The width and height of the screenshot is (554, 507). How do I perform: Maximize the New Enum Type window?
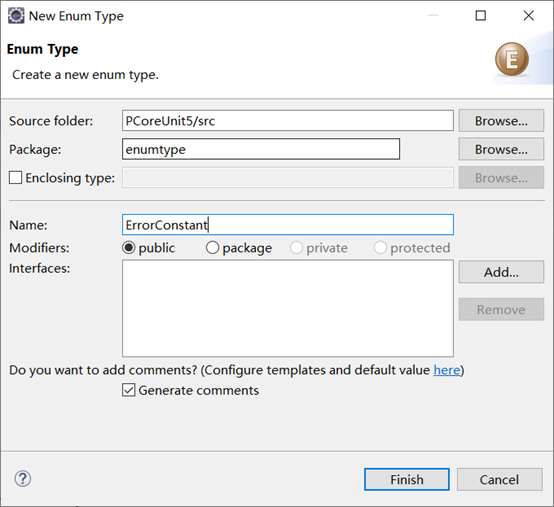point(481,16)
